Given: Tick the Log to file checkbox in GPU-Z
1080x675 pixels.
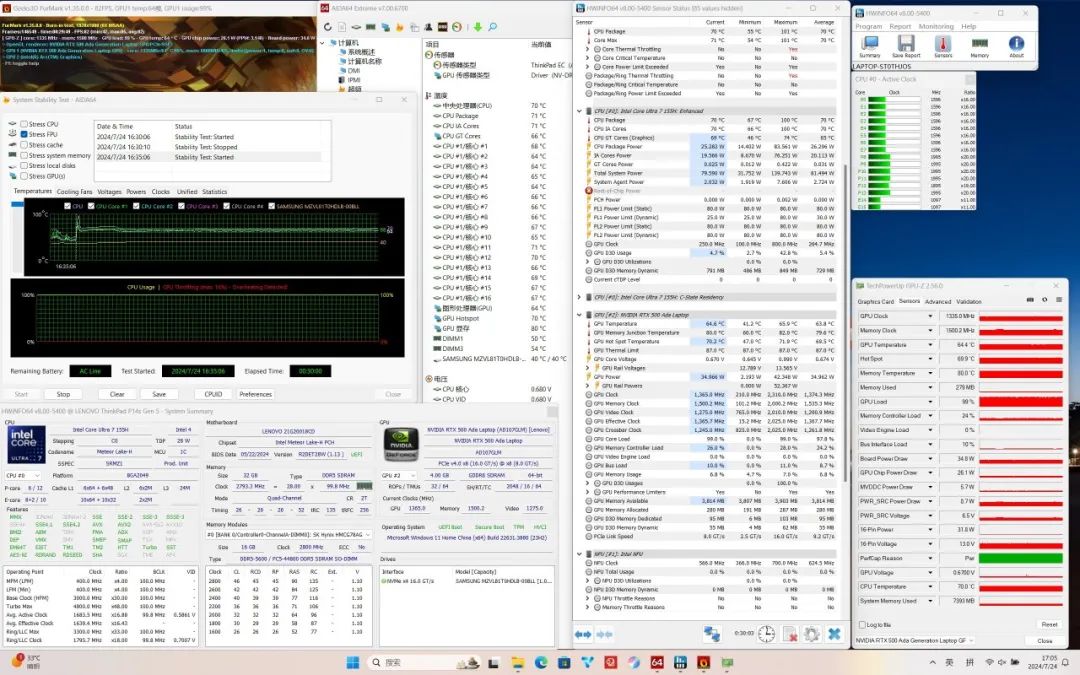Looking at the screenshot, I should 863,624.
